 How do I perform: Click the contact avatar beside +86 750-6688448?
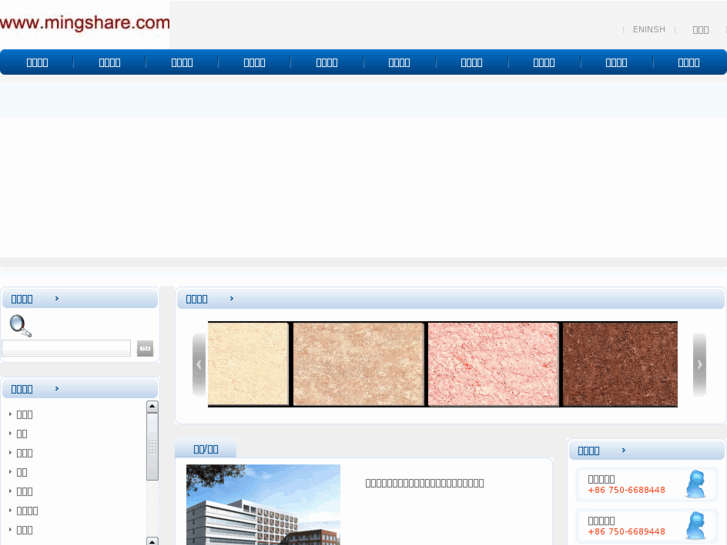pyautogui.click(x=695, y=484)
